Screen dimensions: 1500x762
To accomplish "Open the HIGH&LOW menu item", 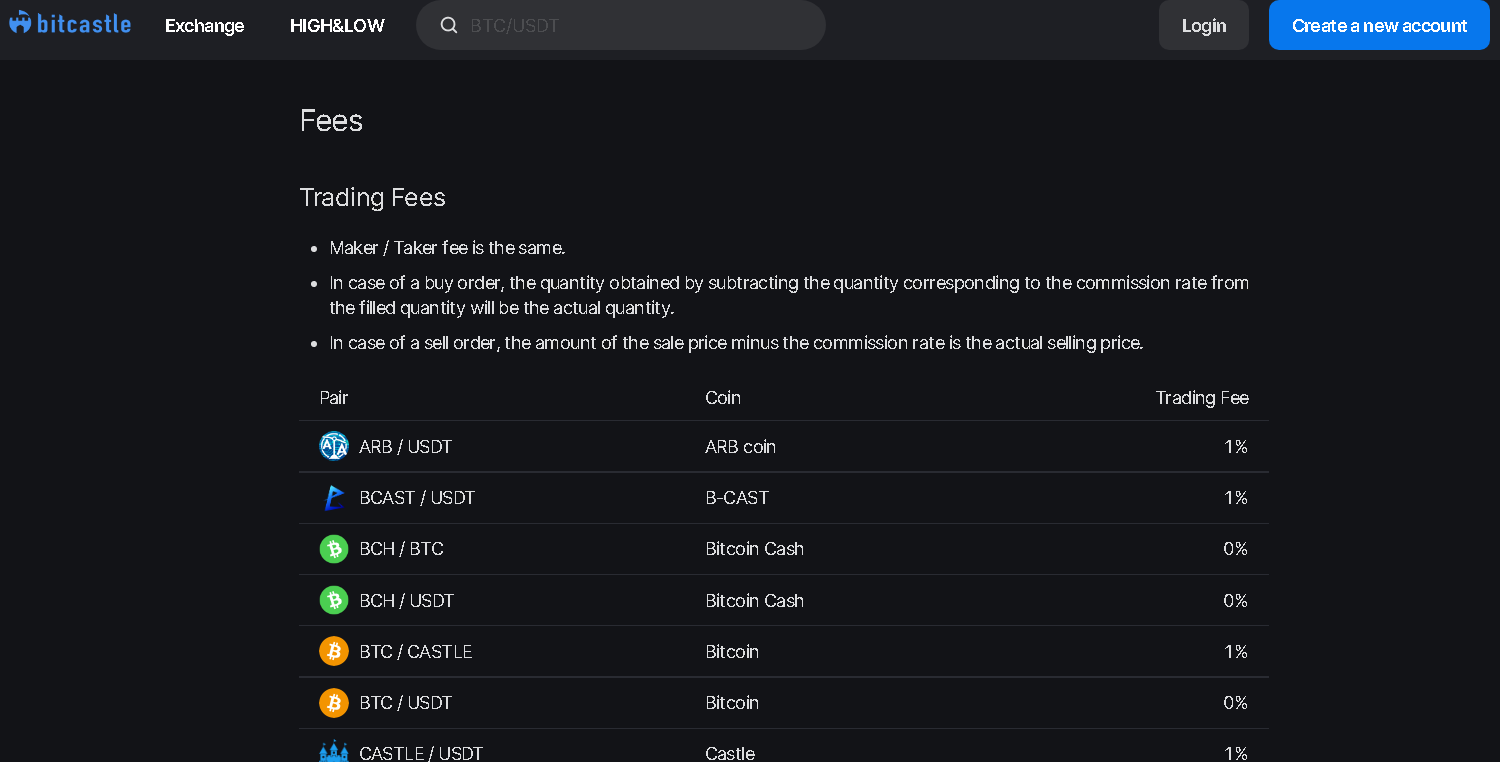I will [337, 26].
